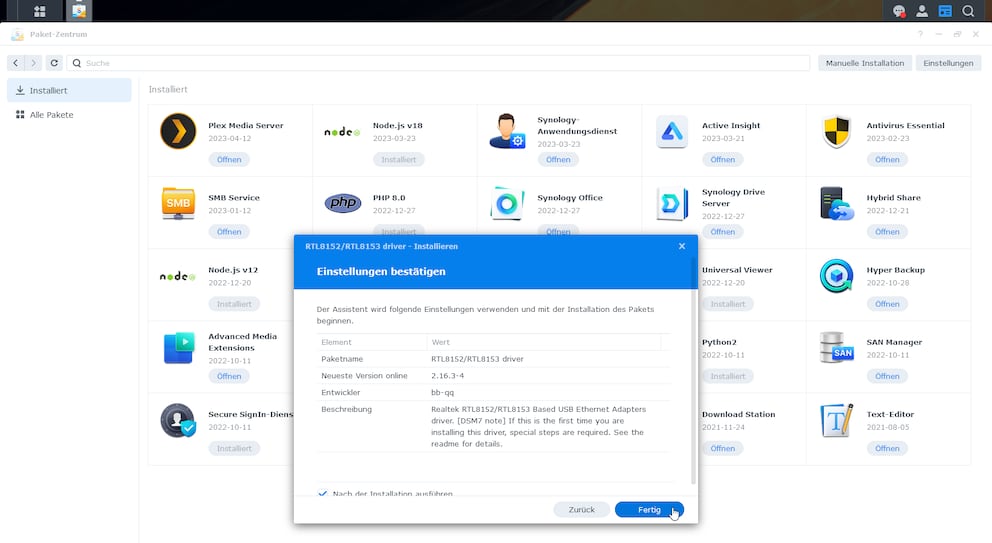Click Öffnen for Active Insight
Screen dimensions: 992x543
722,159
